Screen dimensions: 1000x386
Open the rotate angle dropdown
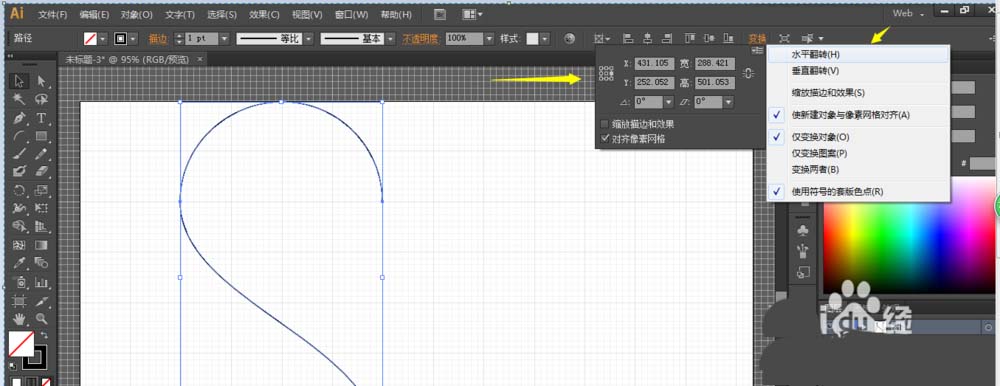tap(668, 102)
